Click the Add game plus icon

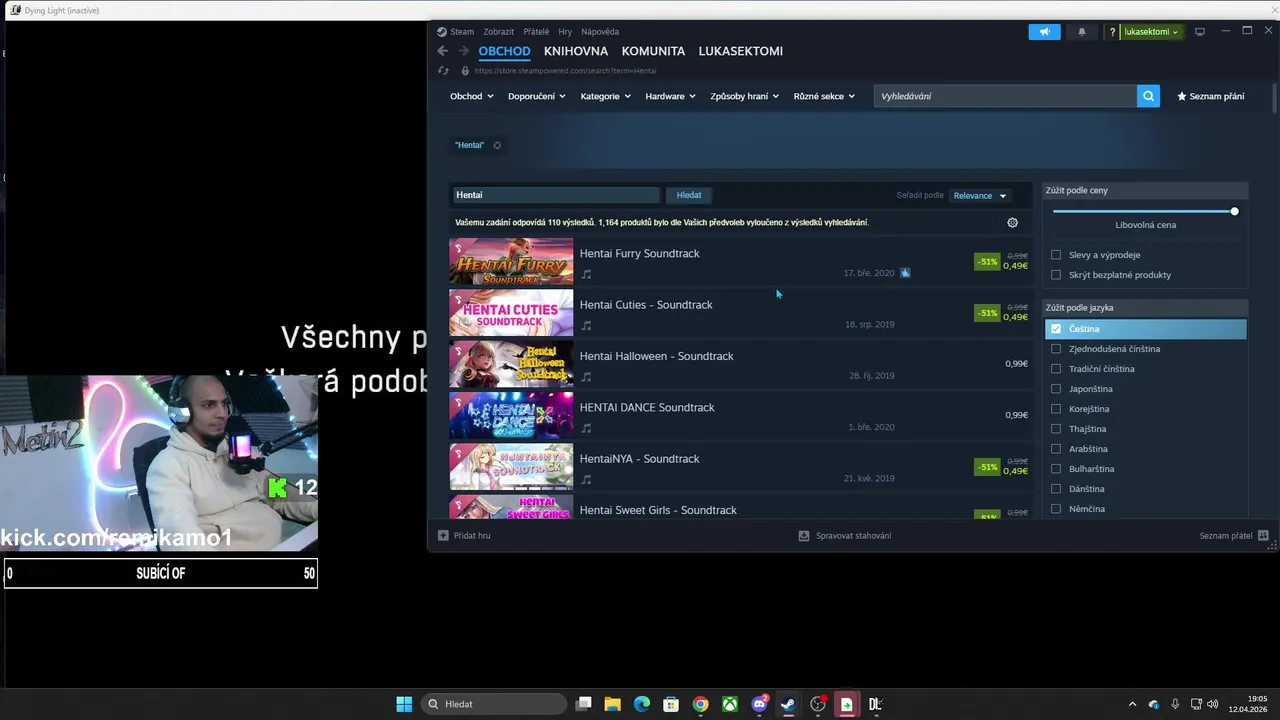point(443,535)
